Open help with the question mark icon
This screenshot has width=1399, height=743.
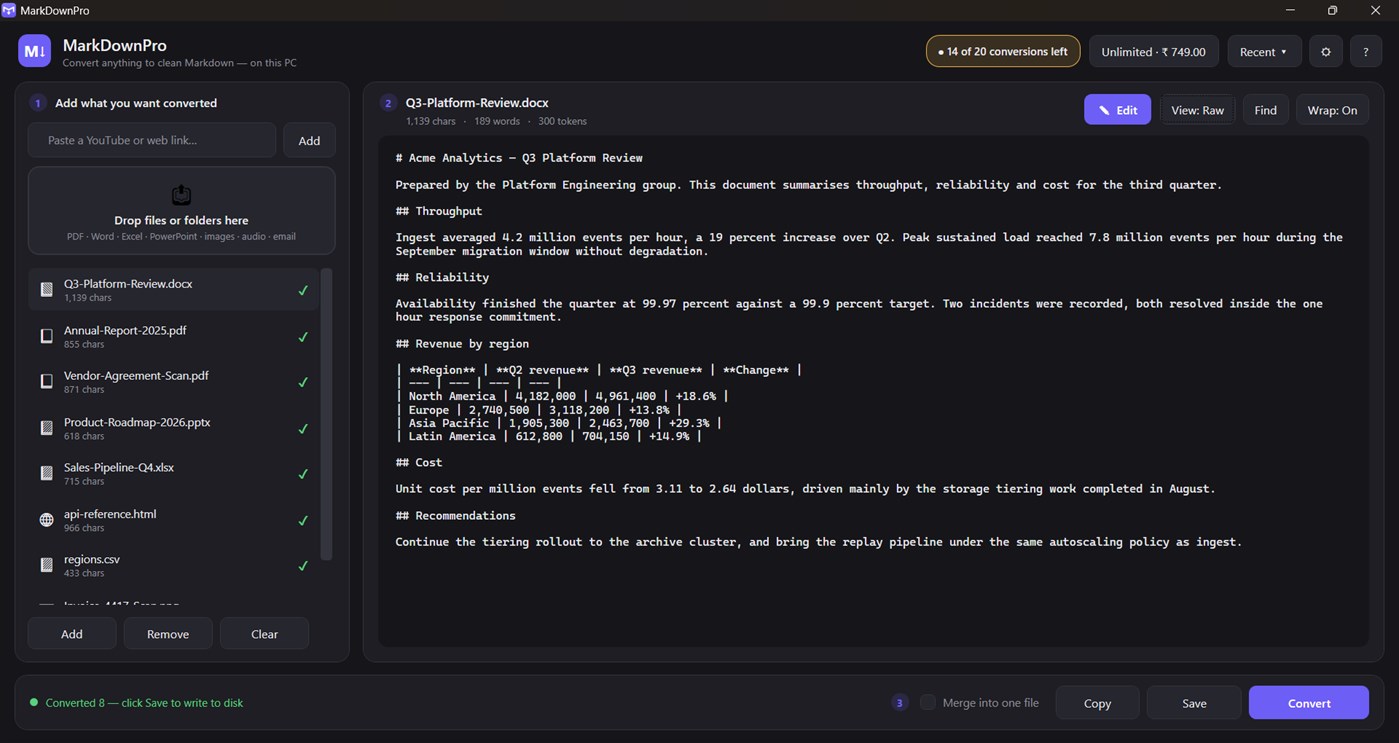[1366, 52]
